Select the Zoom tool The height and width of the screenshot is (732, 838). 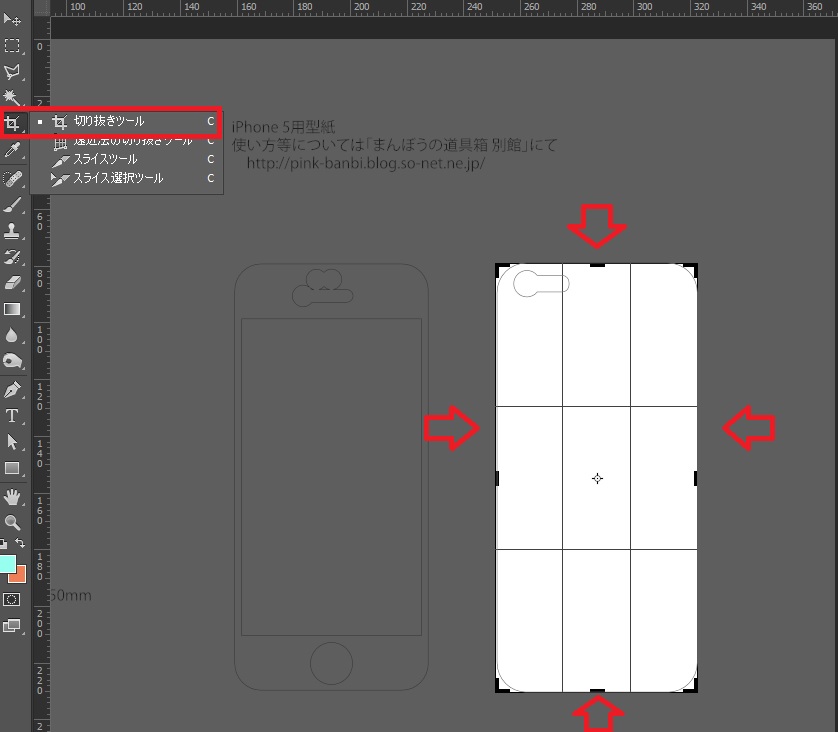(12, 522)
